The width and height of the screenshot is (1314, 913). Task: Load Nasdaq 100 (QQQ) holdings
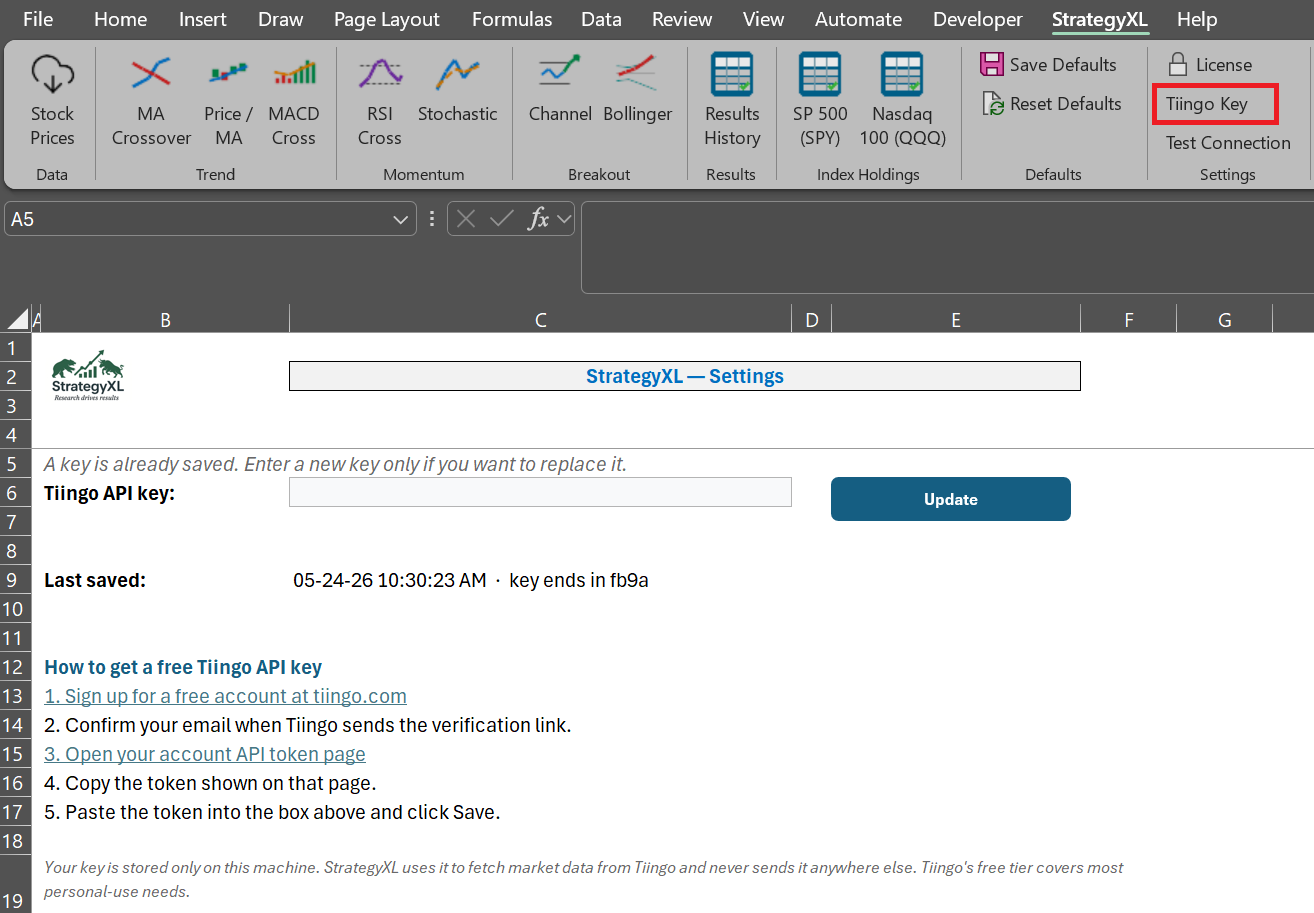902,100
